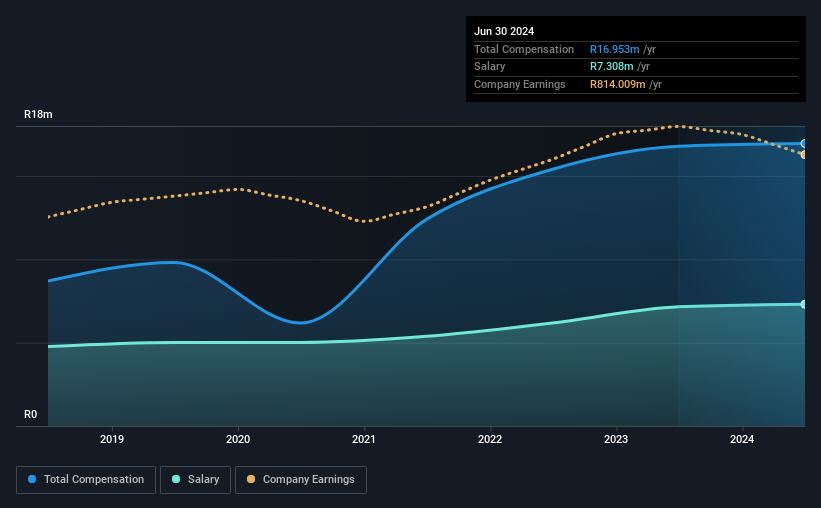
Task: Click the R814.009m company earnings value
Action: click(618, 84)
